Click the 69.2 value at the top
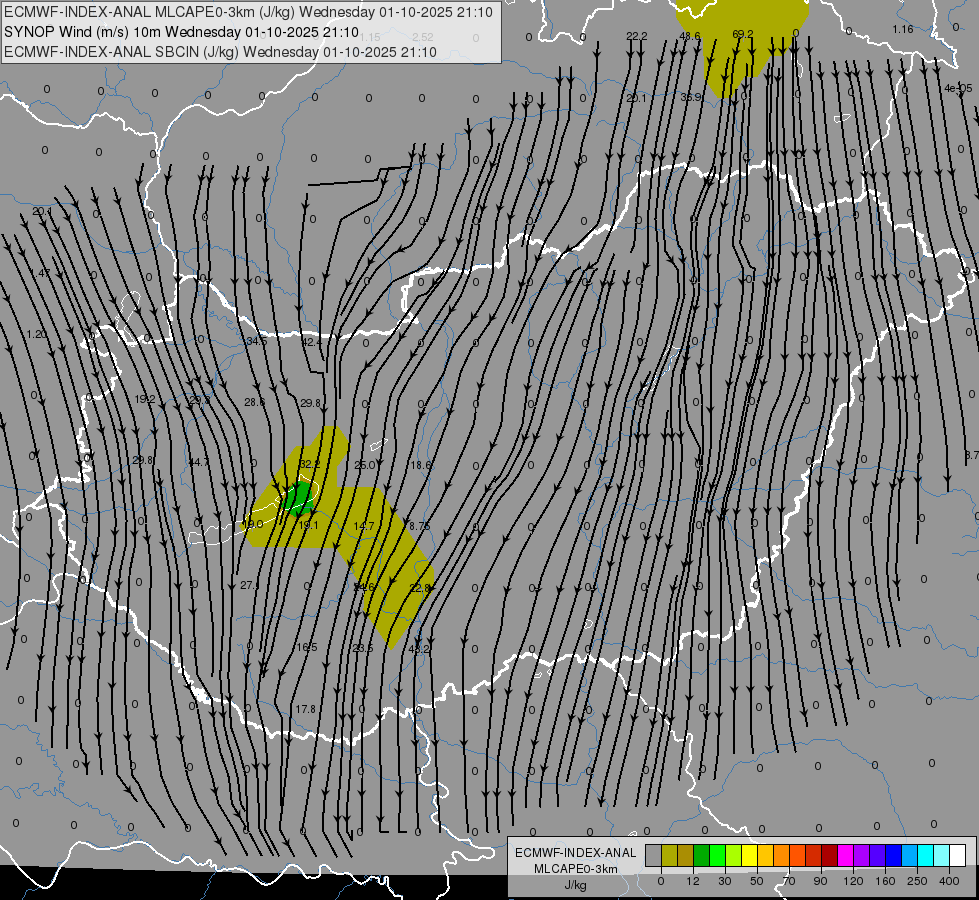 742,34
